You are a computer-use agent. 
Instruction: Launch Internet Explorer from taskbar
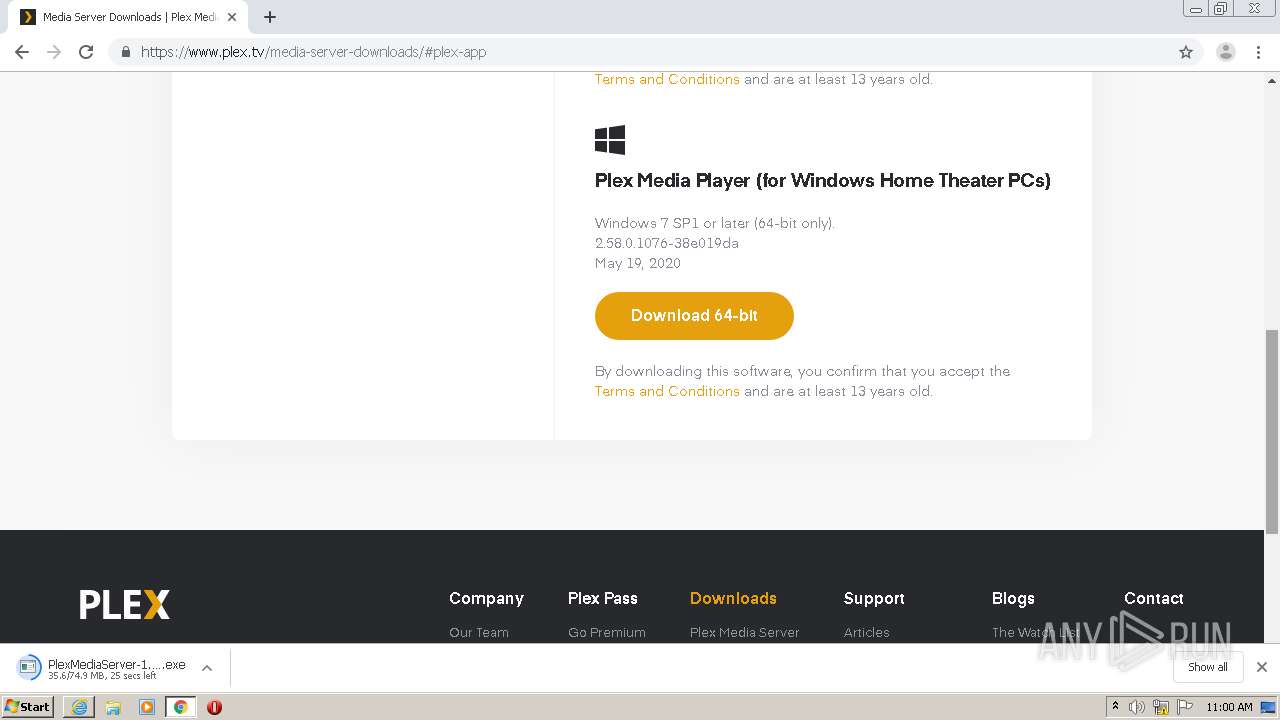(79, 707)
